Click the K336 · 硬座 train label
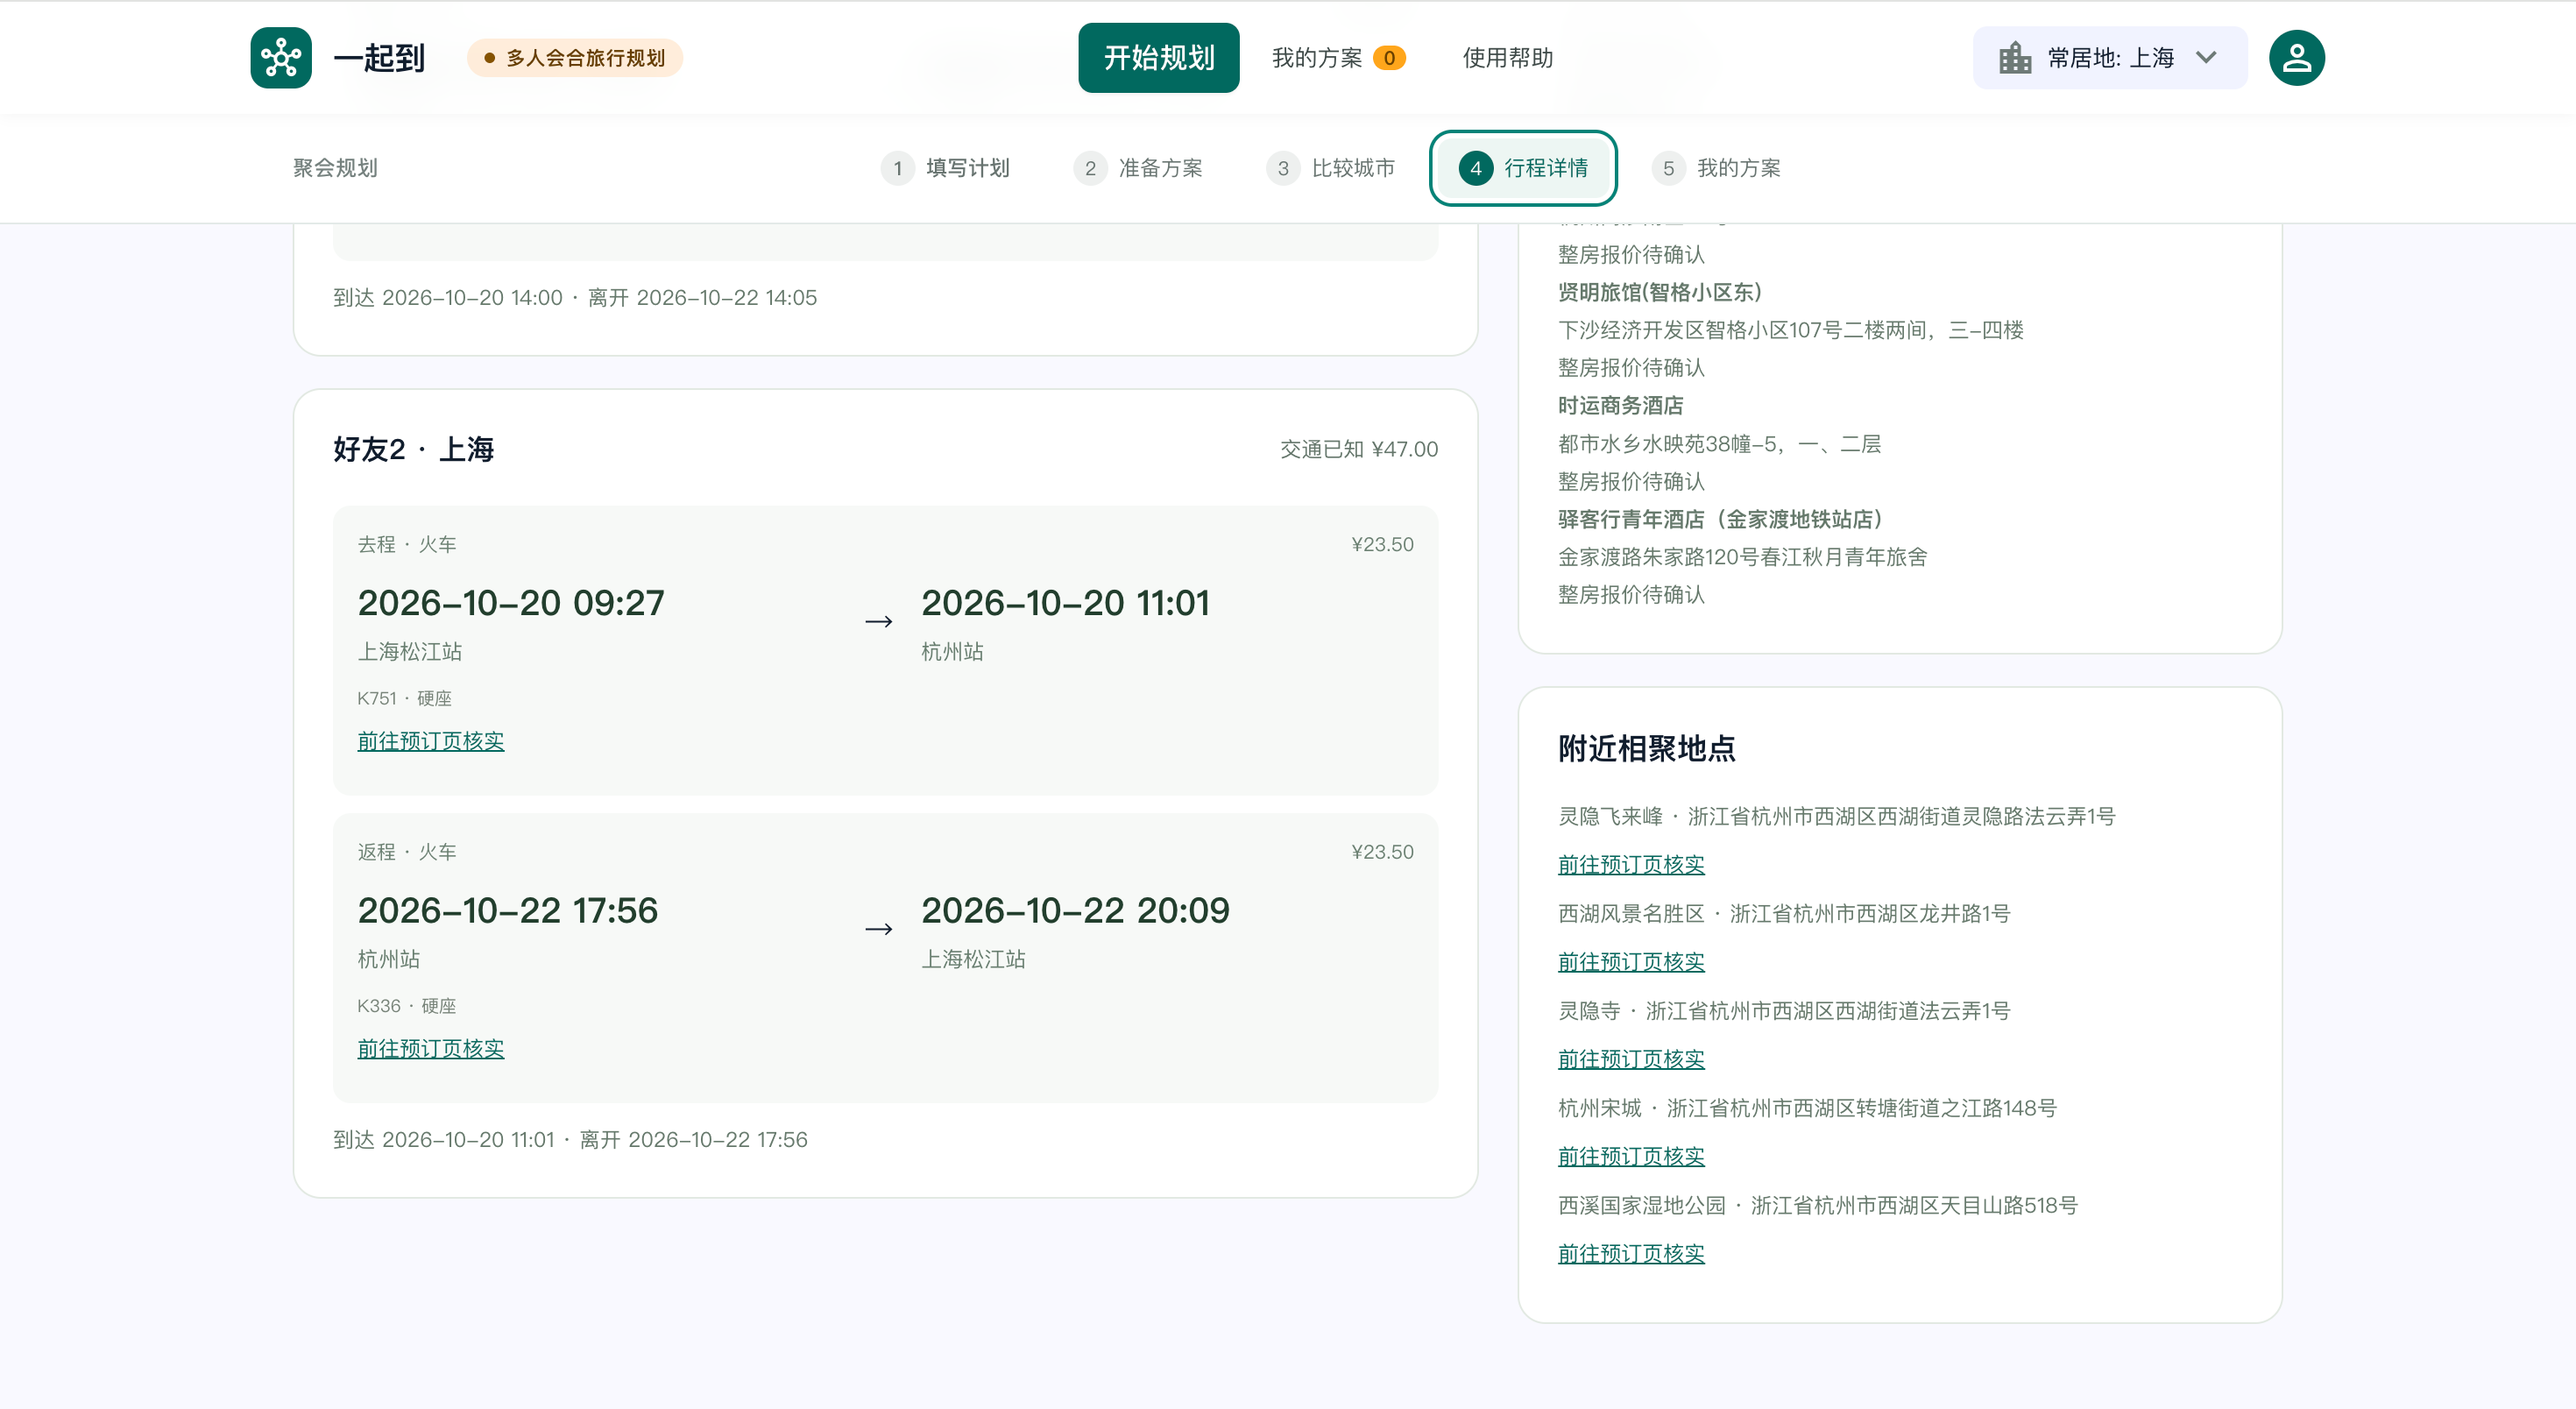 coord(406,1006)
